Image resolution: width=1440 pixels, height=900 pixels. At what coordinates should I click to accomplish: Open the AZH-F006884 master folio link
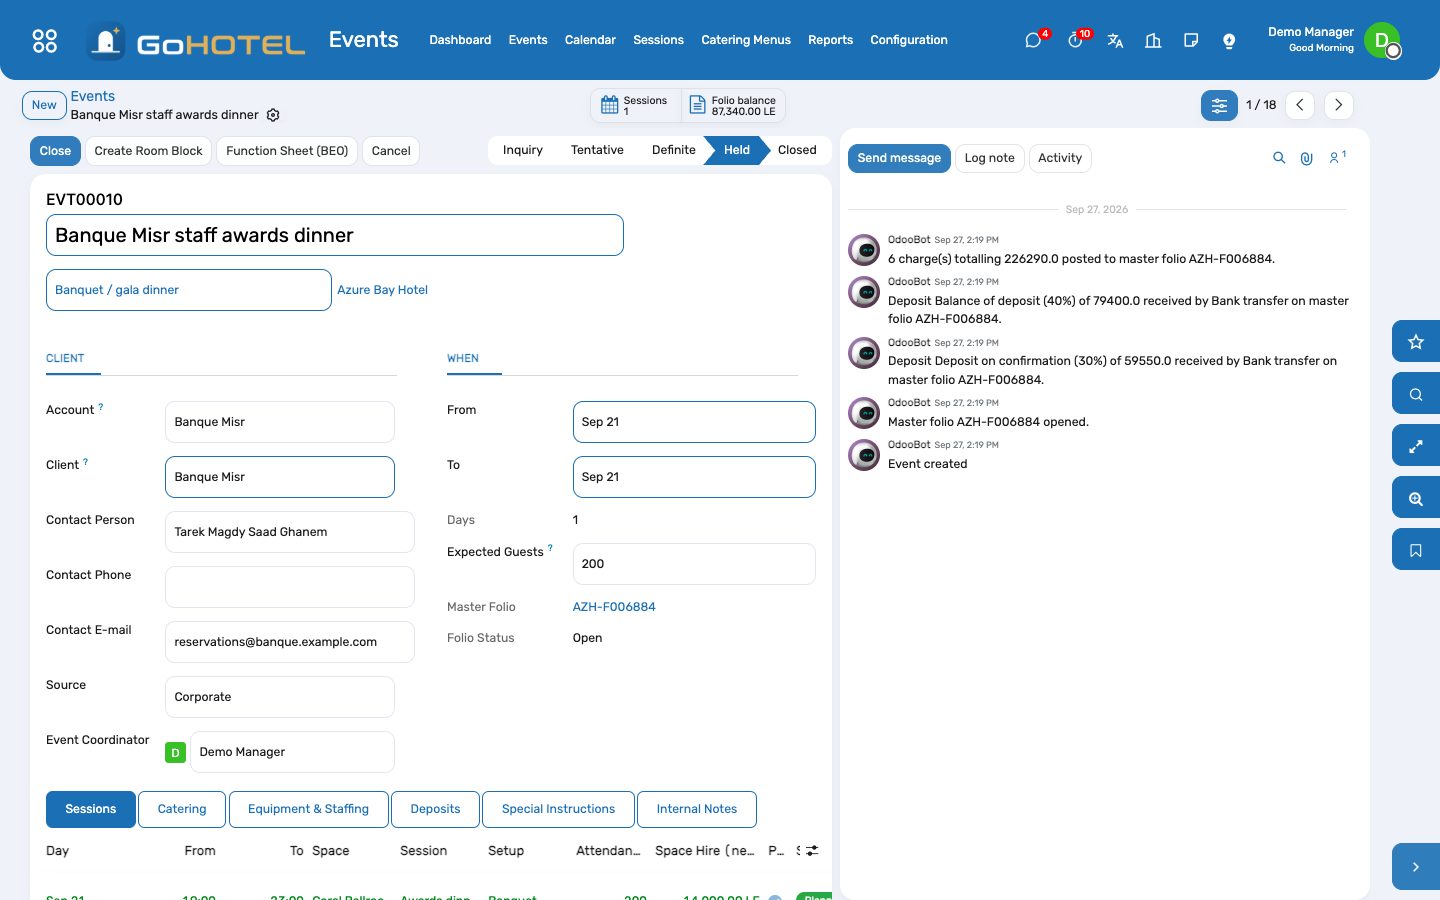click(614, 607)
